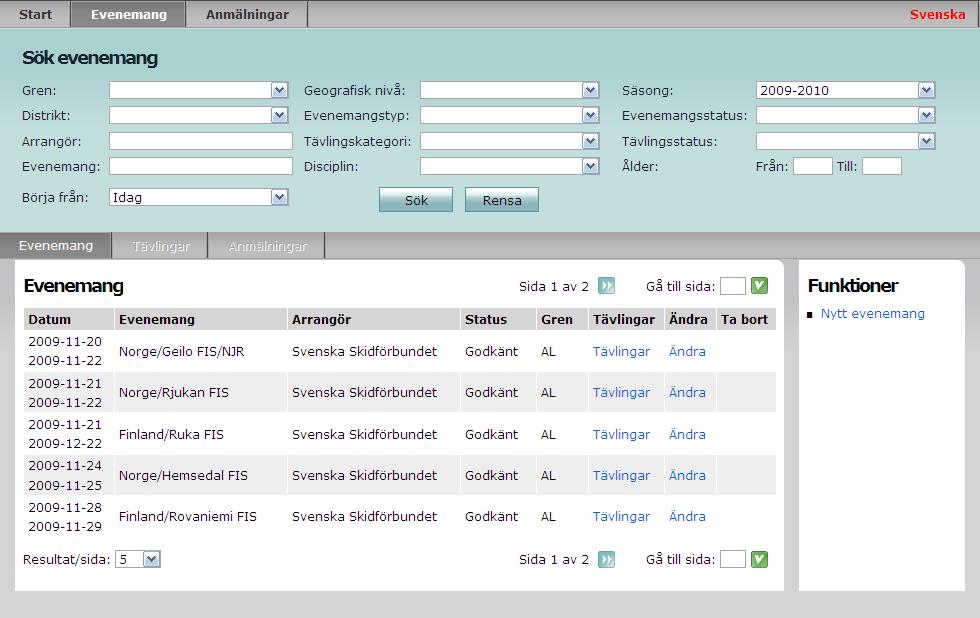
Task: Go to next page using top arrow icon
Action: [606, 286]
